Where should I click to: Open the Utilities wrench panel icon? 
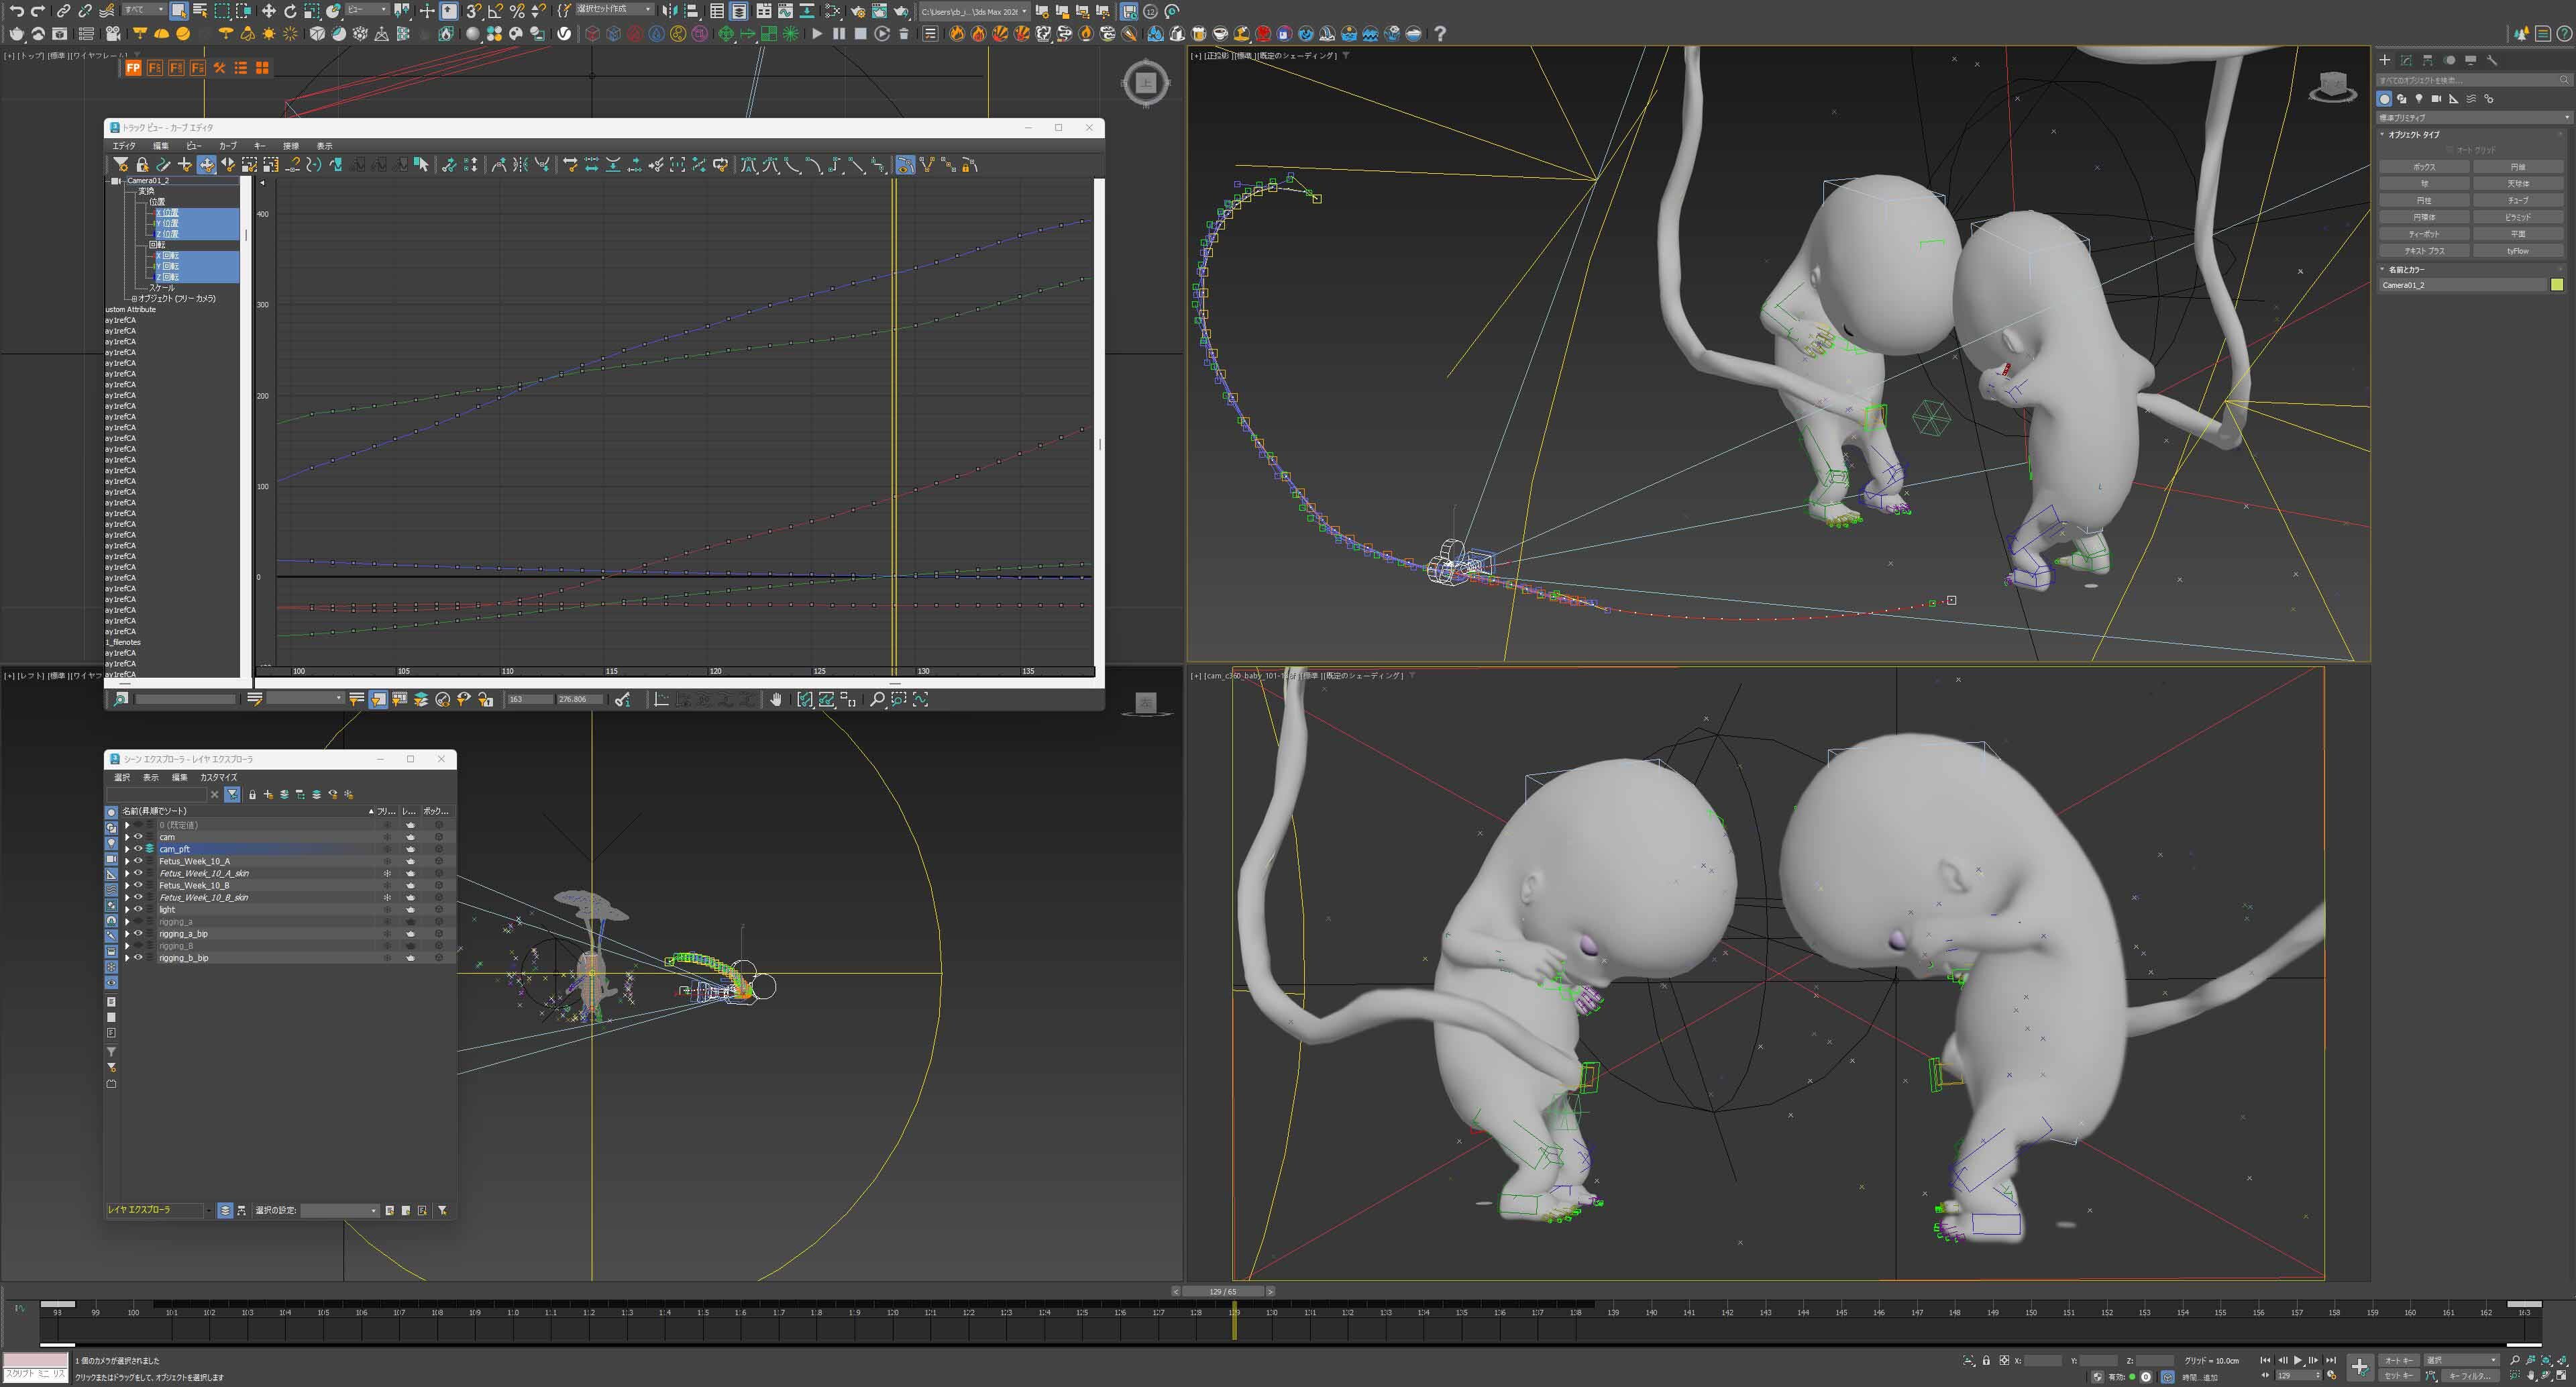pyautogui.click(x=2492, y=60)
